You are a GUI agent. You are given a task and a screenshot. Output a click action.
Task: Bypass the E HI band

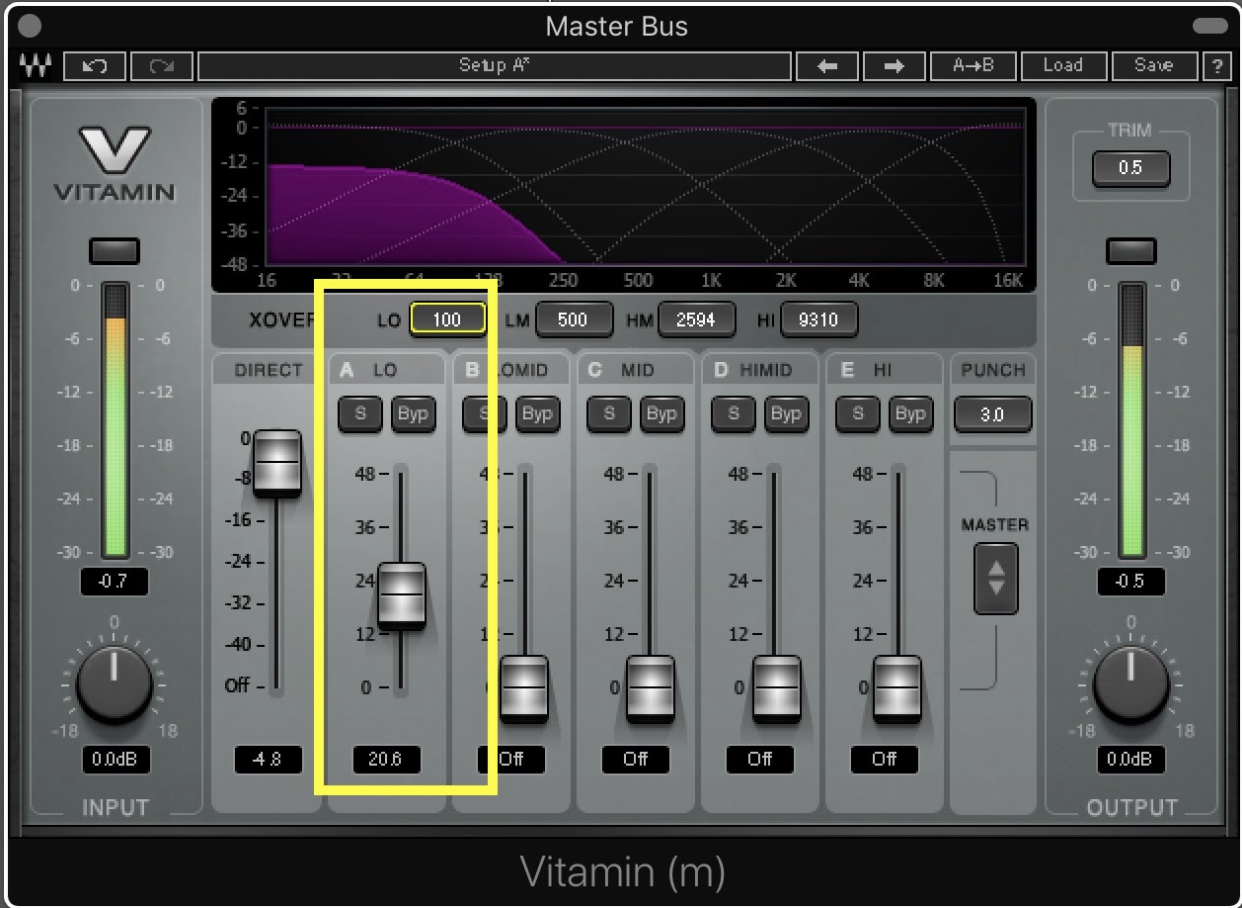[x=909, y=414]
